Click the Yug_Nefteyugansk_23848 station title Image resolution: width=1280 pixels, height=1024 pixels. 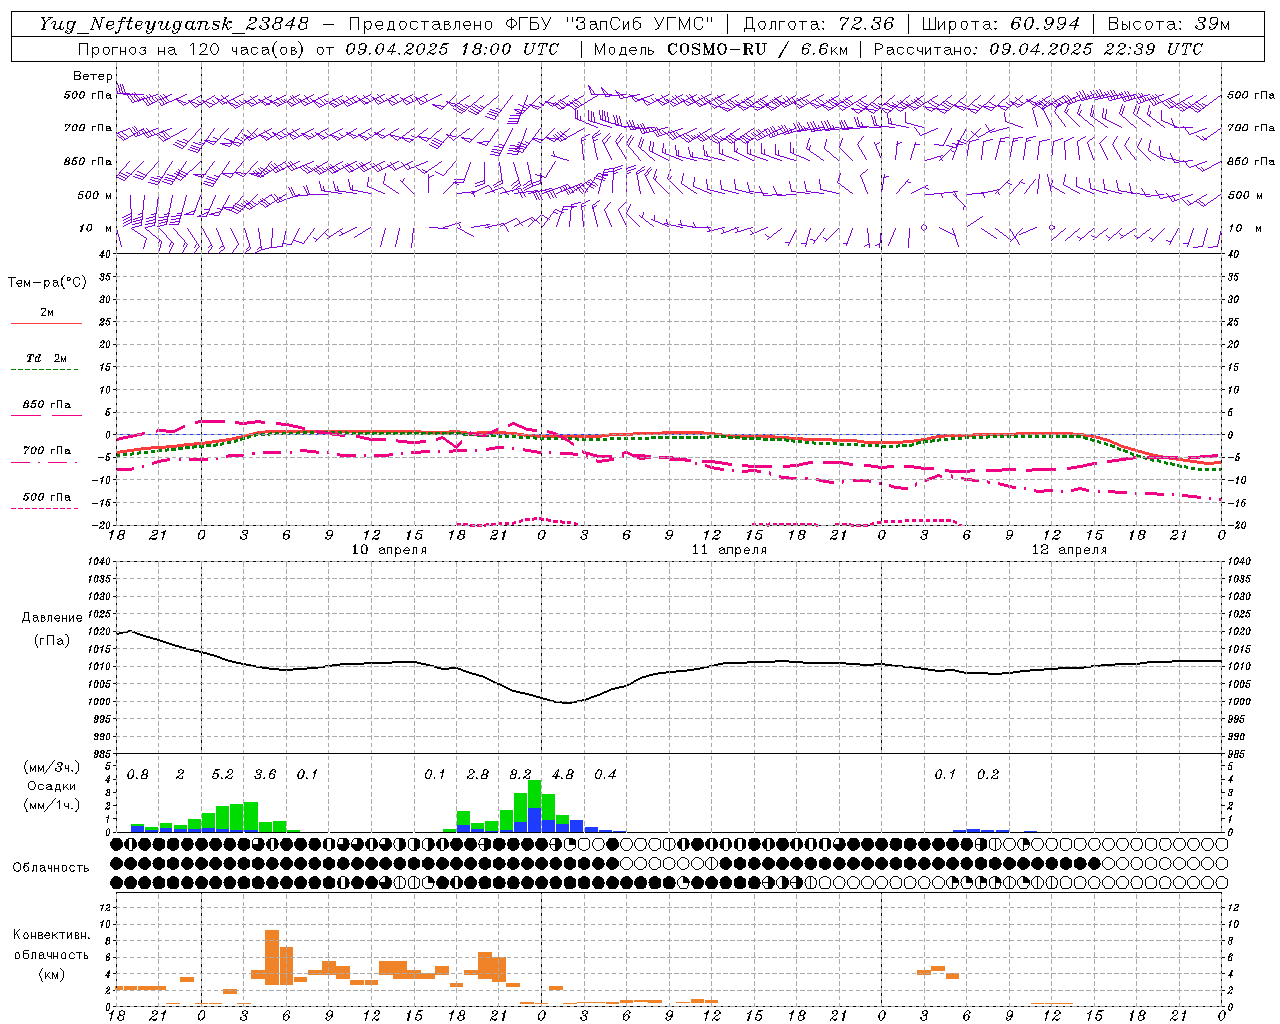point(174,24)
